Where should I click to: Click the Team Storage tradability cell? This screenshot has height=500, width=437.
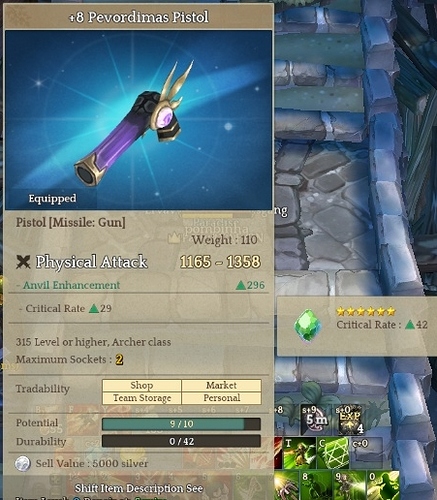(x=142, y=398)
